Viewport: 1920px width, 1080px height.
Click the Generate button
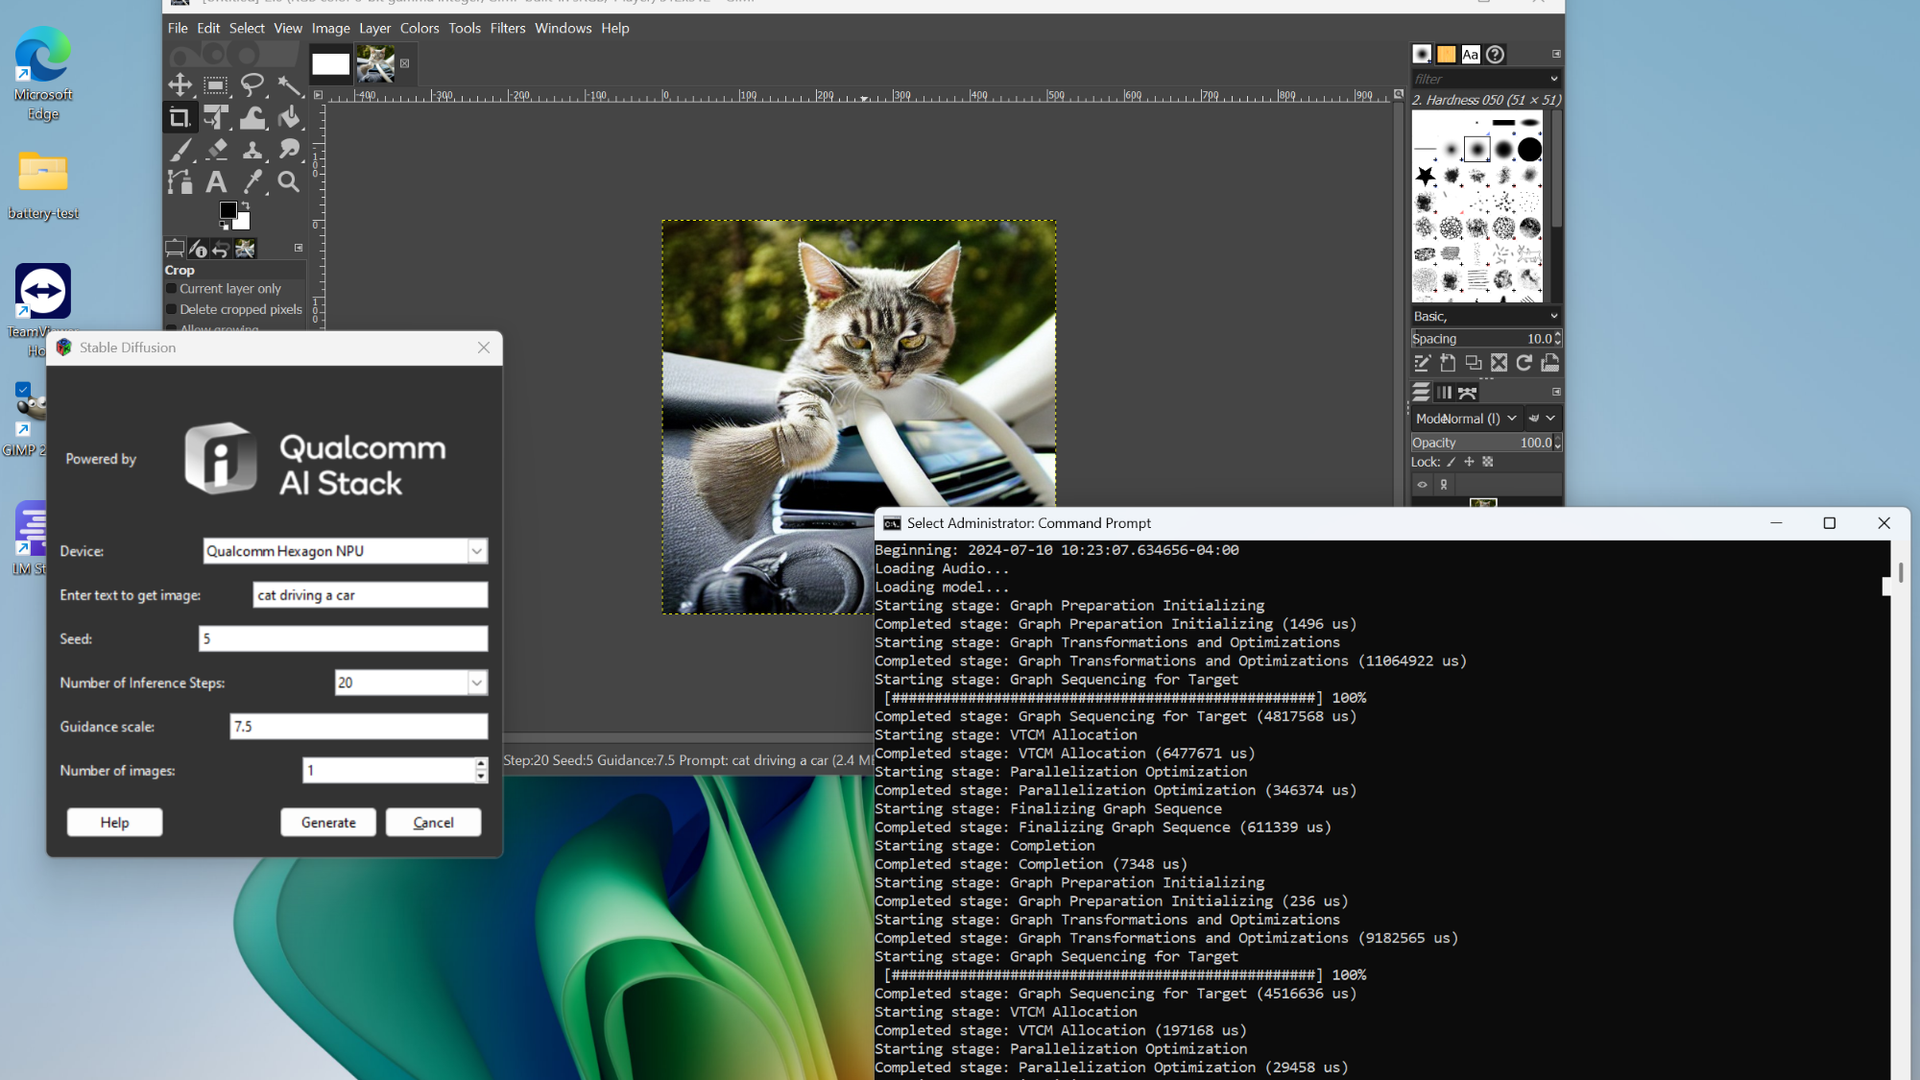pos(328,822)
